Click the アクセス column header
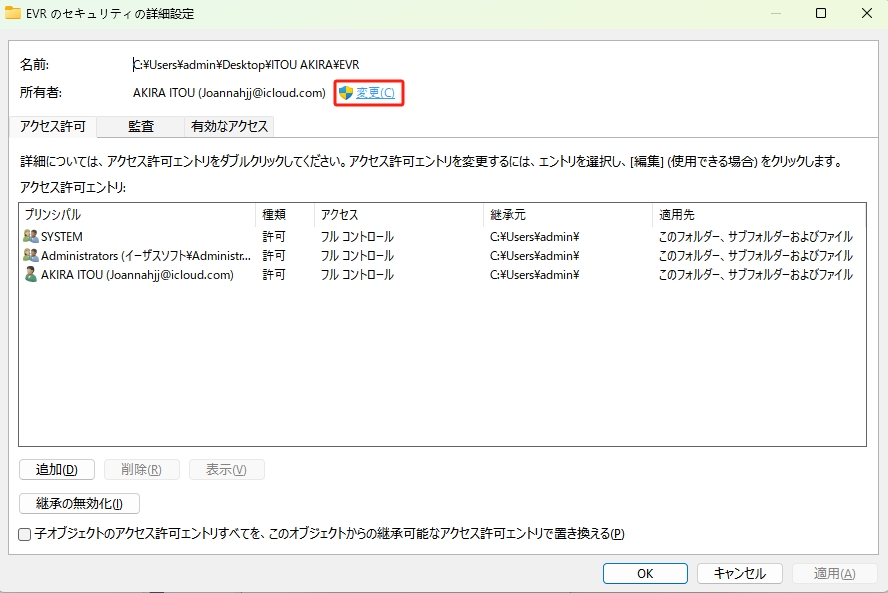This screenshot has width=888, height=593. pos(398,215)
